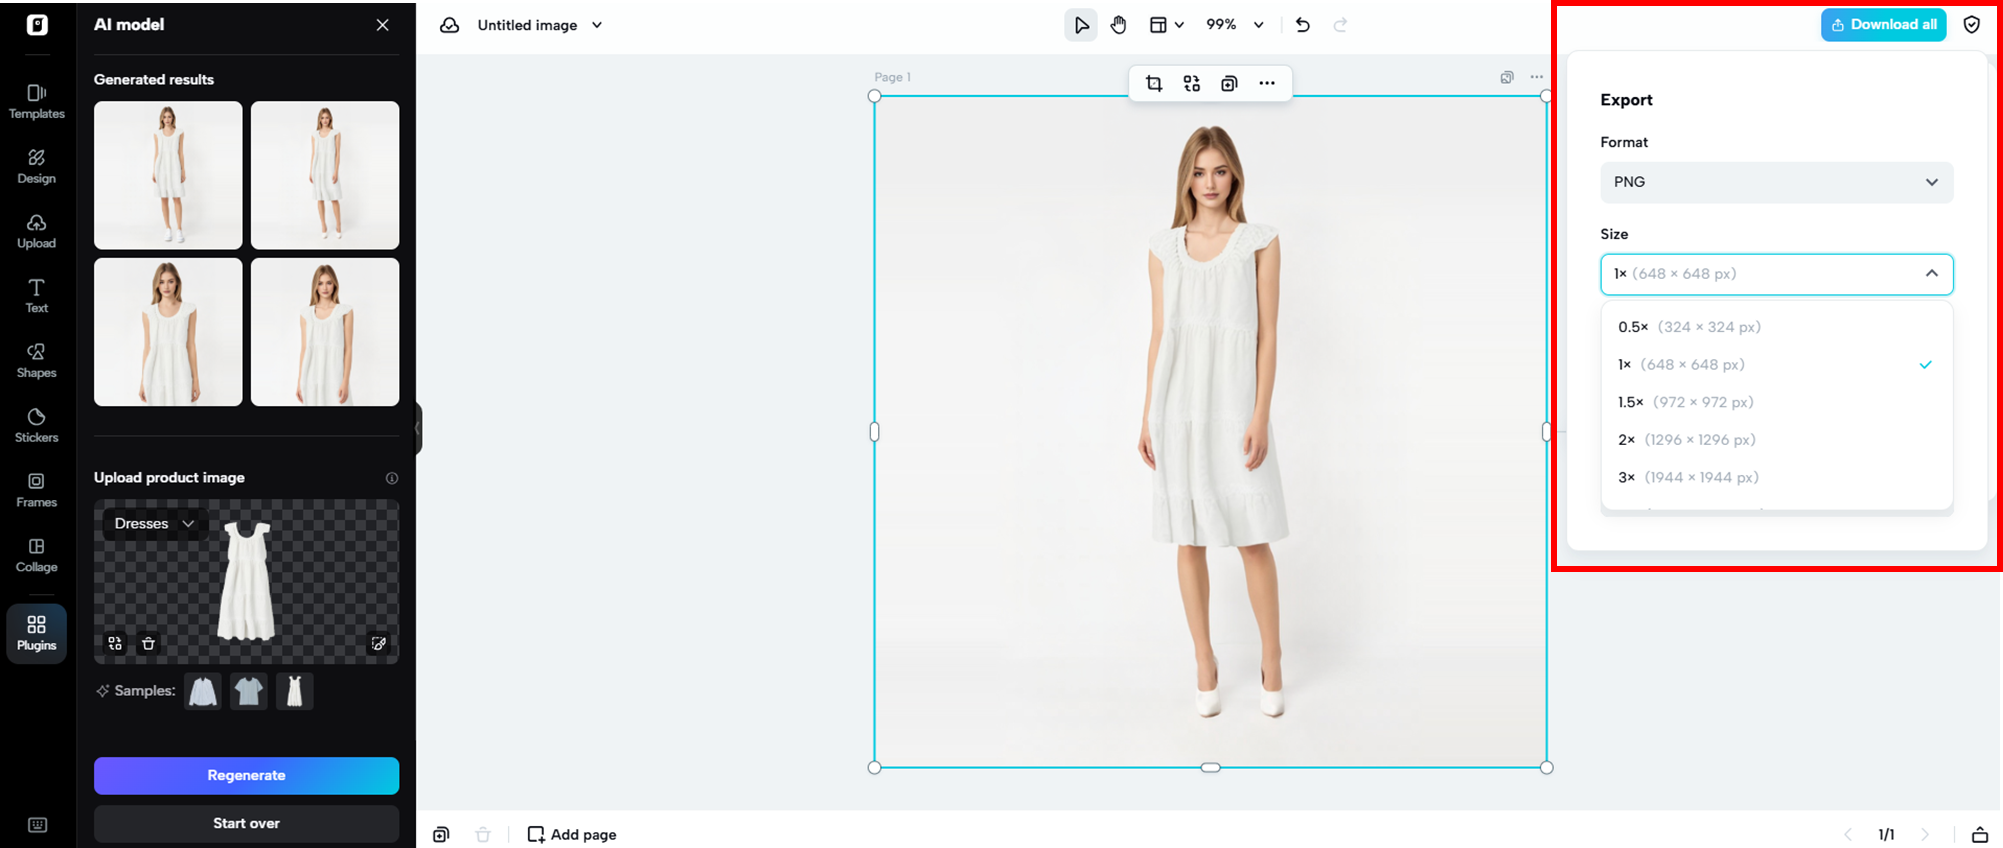
Task: Choose the white dress sample garment
Action: [x=295, y=691]
